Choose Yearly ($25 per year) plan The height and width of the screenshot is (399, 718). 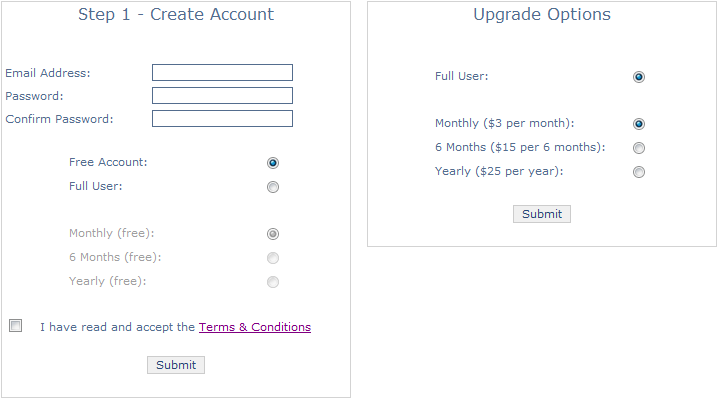(639, 172)
